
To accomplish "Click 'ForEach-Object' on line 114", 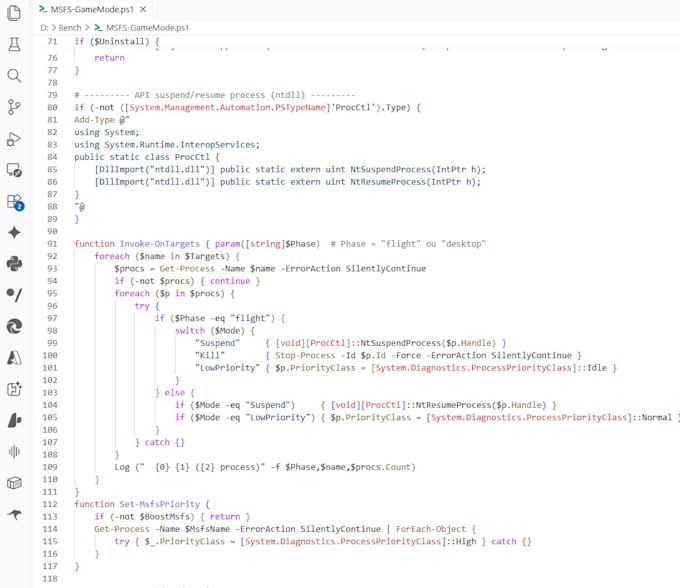I will tap(431, 529).
